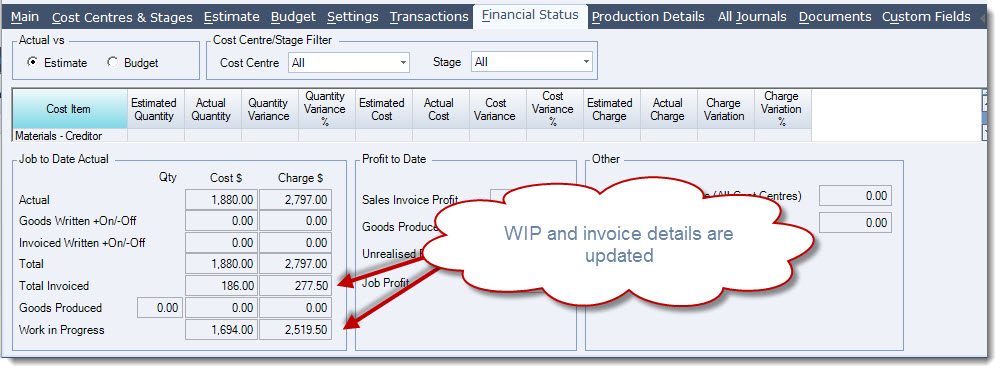Click Total Invoiced cost field 186.00
The width and height of the screenshot is (1002, 373).
coord(221,285)
